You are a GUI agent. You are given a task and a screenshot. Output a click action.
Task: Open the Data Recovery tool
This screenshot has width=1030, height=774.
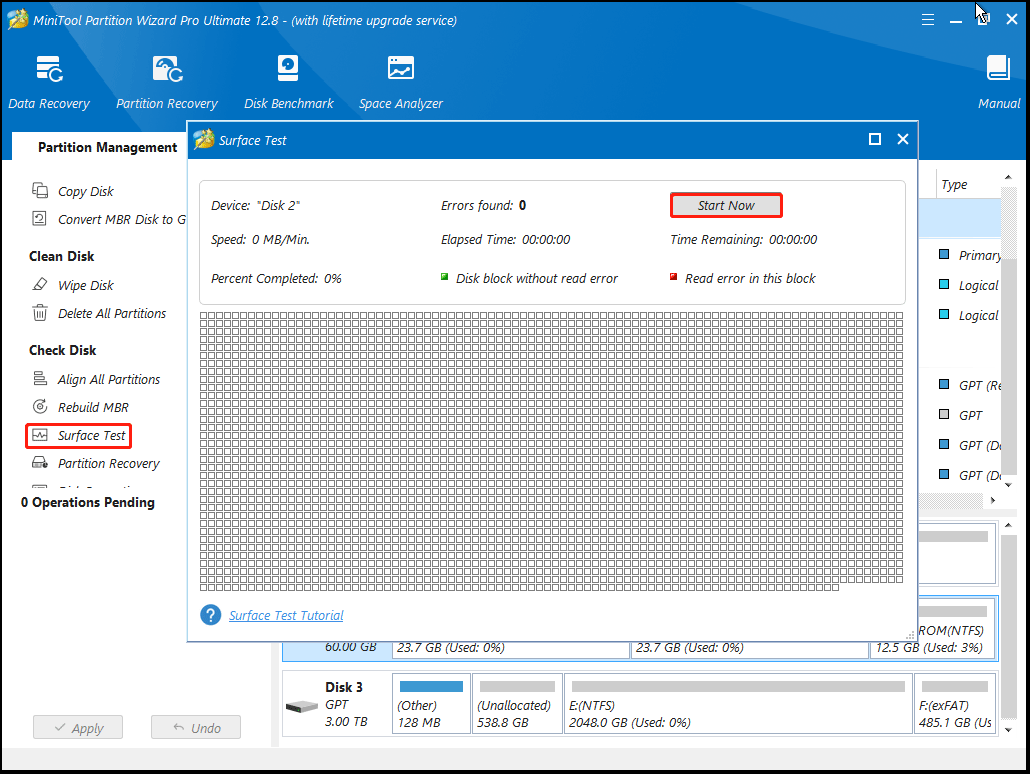click(49, 81)
